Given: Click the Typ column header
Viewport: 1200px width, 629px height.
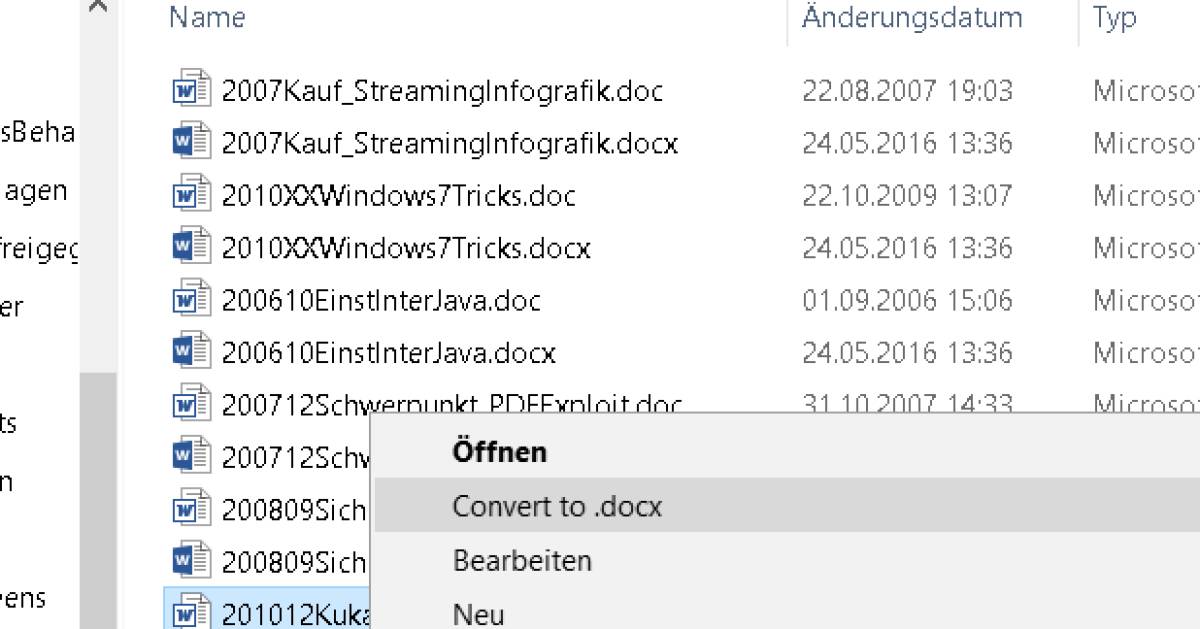Looking at the screenshot, I should coord(1114,18).
